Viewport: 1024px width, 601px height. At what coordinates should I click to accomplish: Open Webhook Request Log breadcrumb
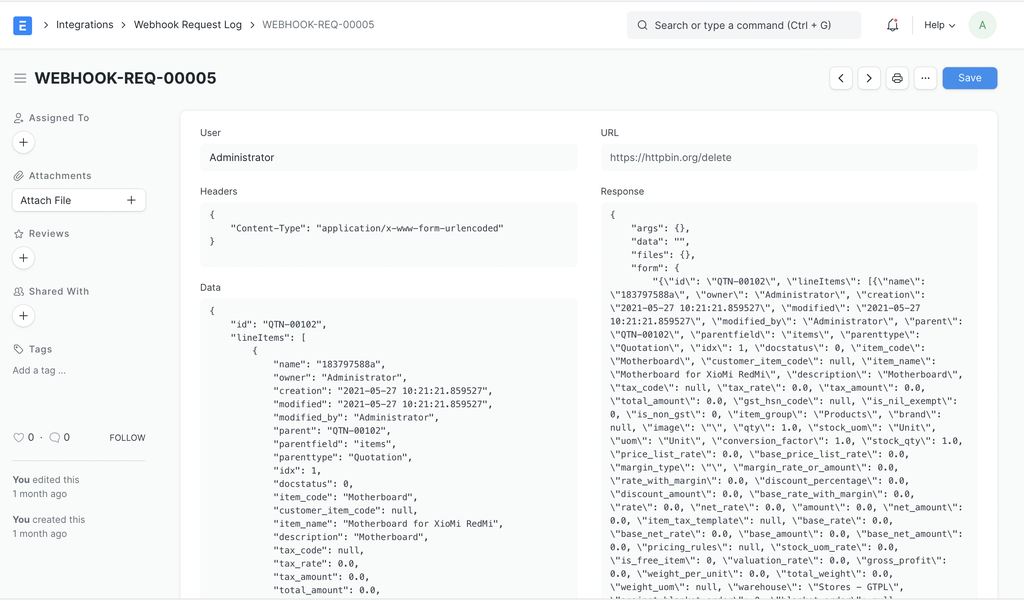[x=188, y=25]
